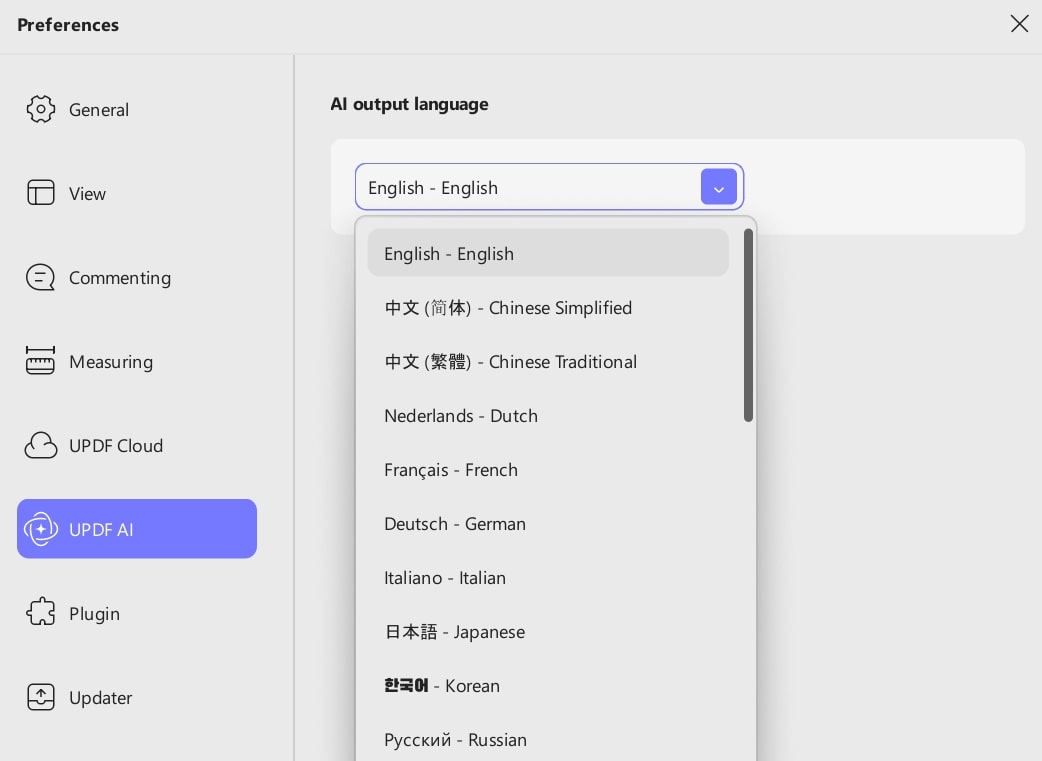The image size is (1042, 761).
Task: Click the language list scrollbar thumb
Action: click(x=748, y=325)
